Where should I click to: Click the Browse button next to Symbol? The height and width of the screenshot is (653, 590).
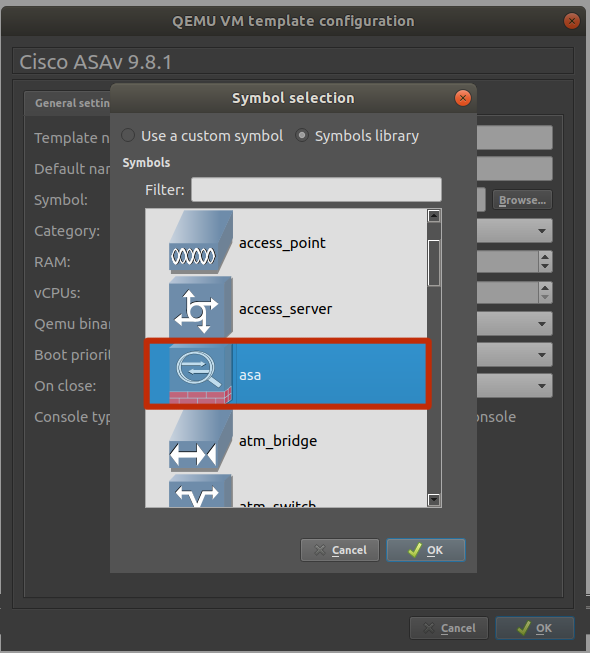tap(522, 200)
